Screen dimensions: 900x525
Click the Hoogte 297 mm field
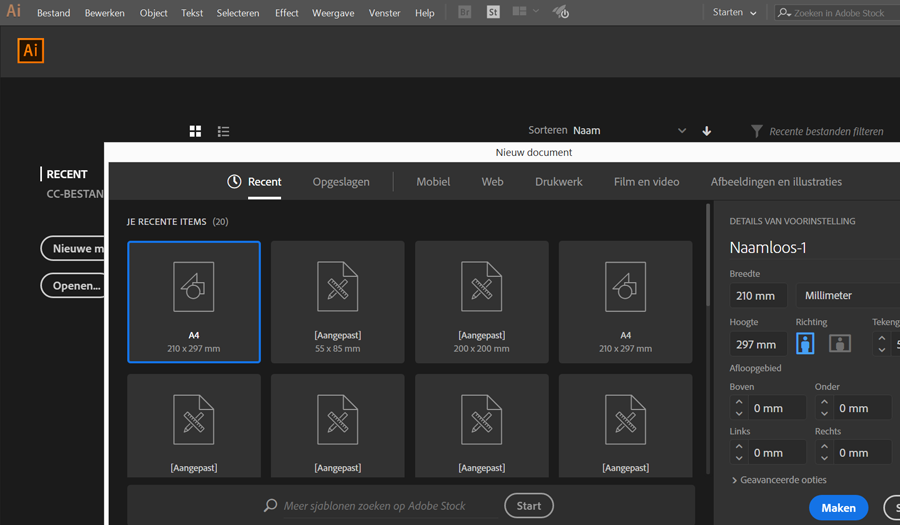tap(758, 344)
